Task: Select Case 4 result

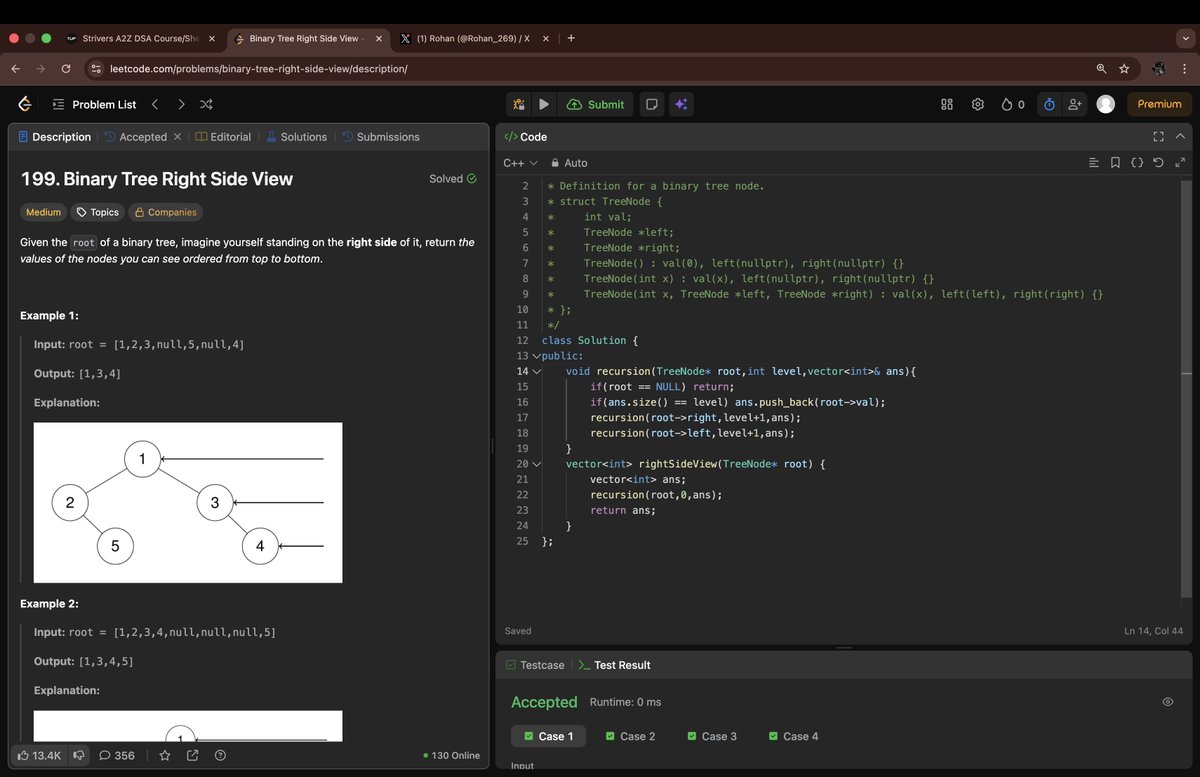Action: tap(793, 736)
